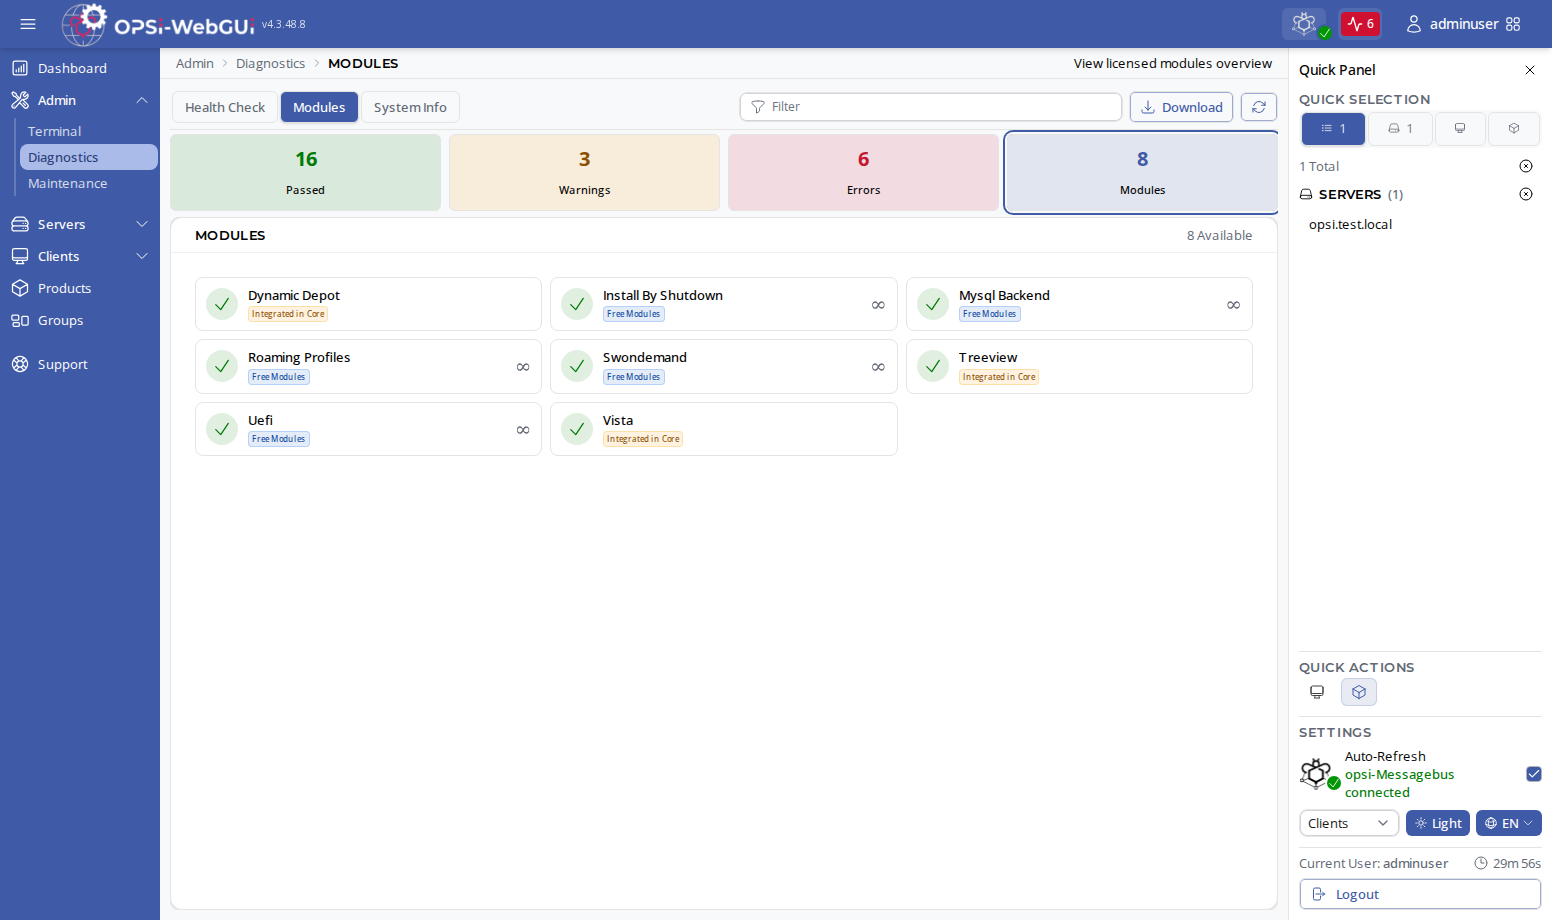Click opsi.test.local server entry
Image resolution: width=1552 pixels, height=920 pixels.
1350,224
